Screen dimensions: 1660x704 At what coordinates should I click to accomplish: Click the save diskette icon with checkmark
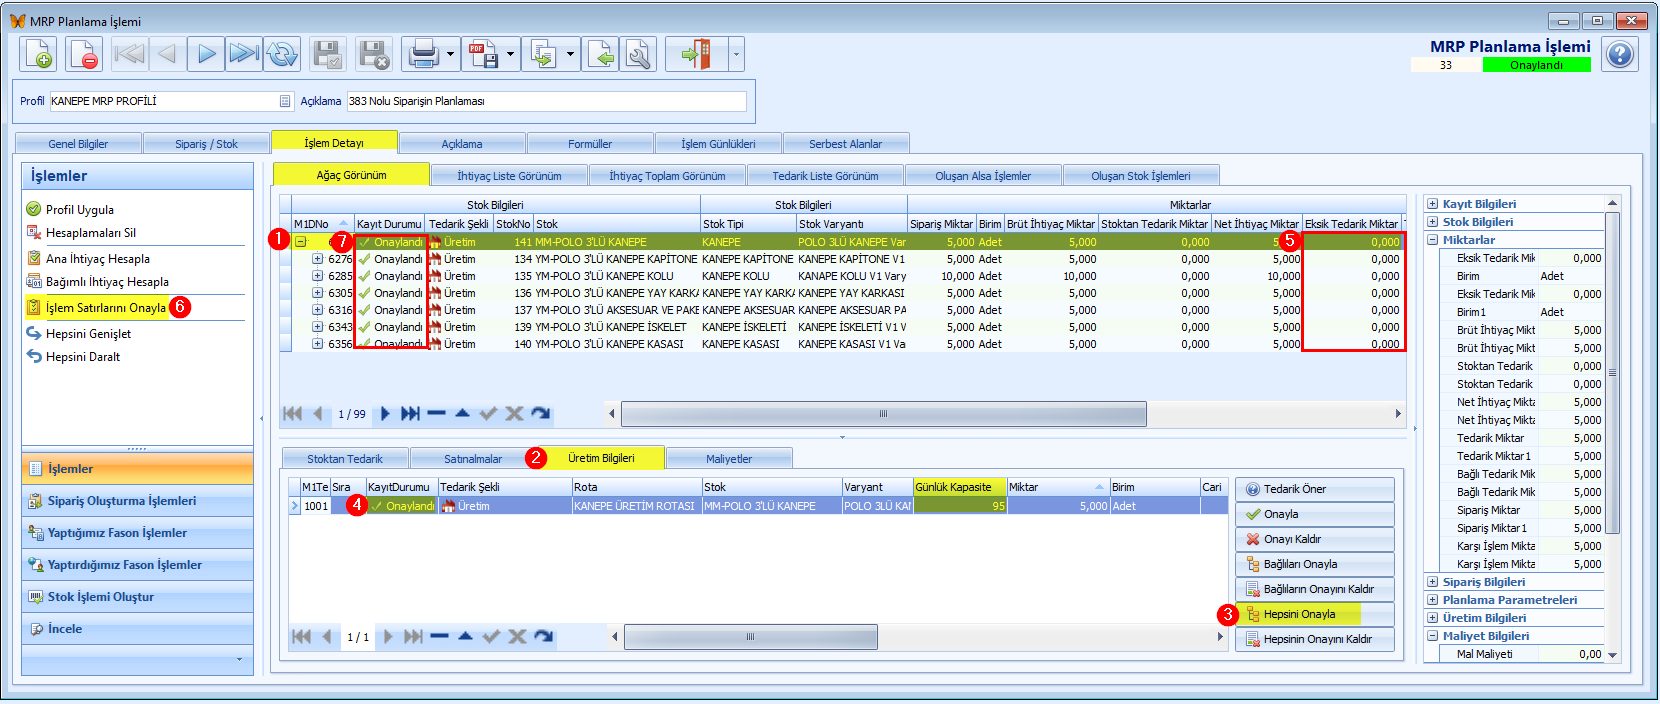pos(328,54)
